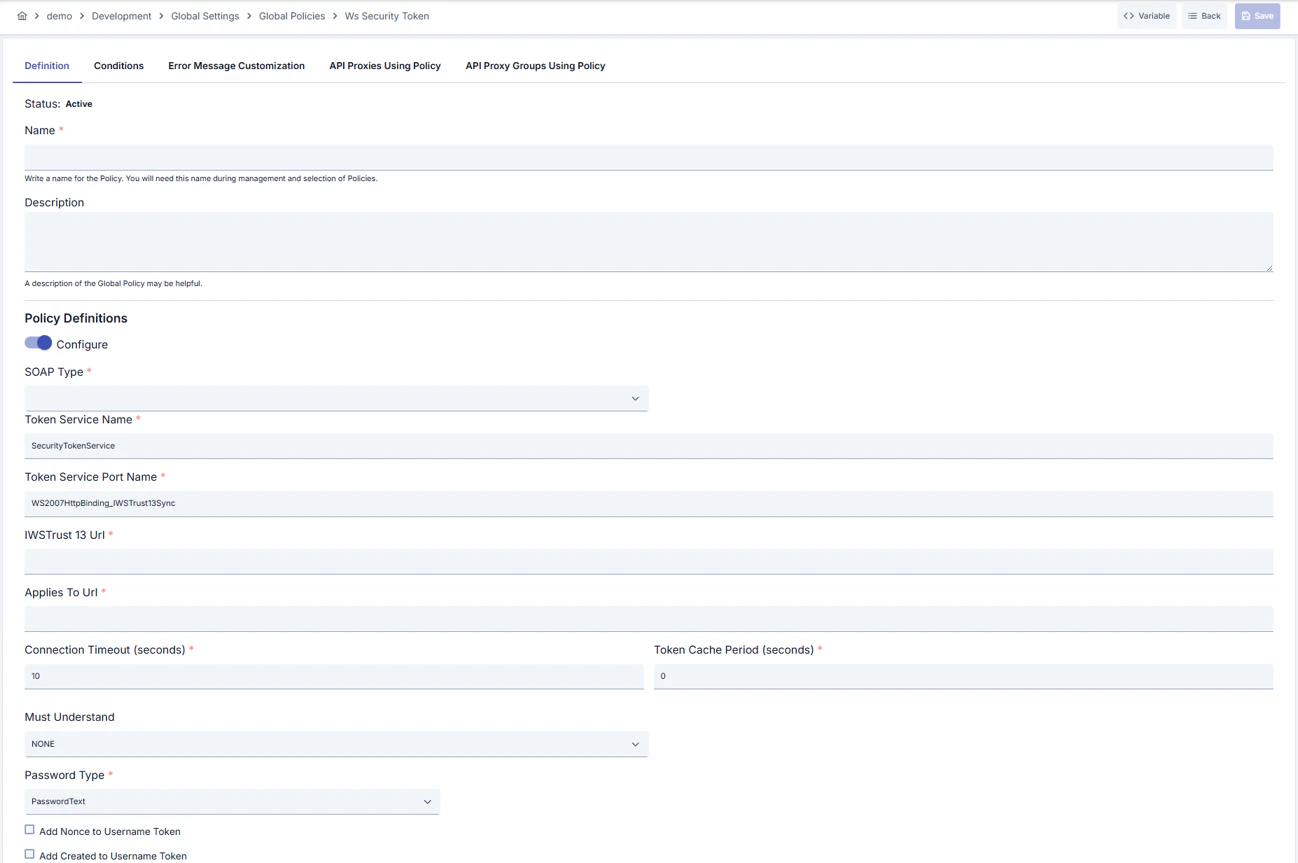This screenshot has width=1298, height=863.
Task: Open the SOAP Type dropdown
Action: (336, 398)
